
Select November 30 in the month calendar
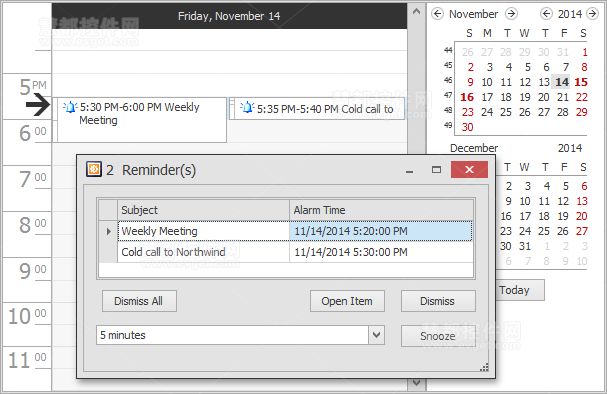coord(467,127)
